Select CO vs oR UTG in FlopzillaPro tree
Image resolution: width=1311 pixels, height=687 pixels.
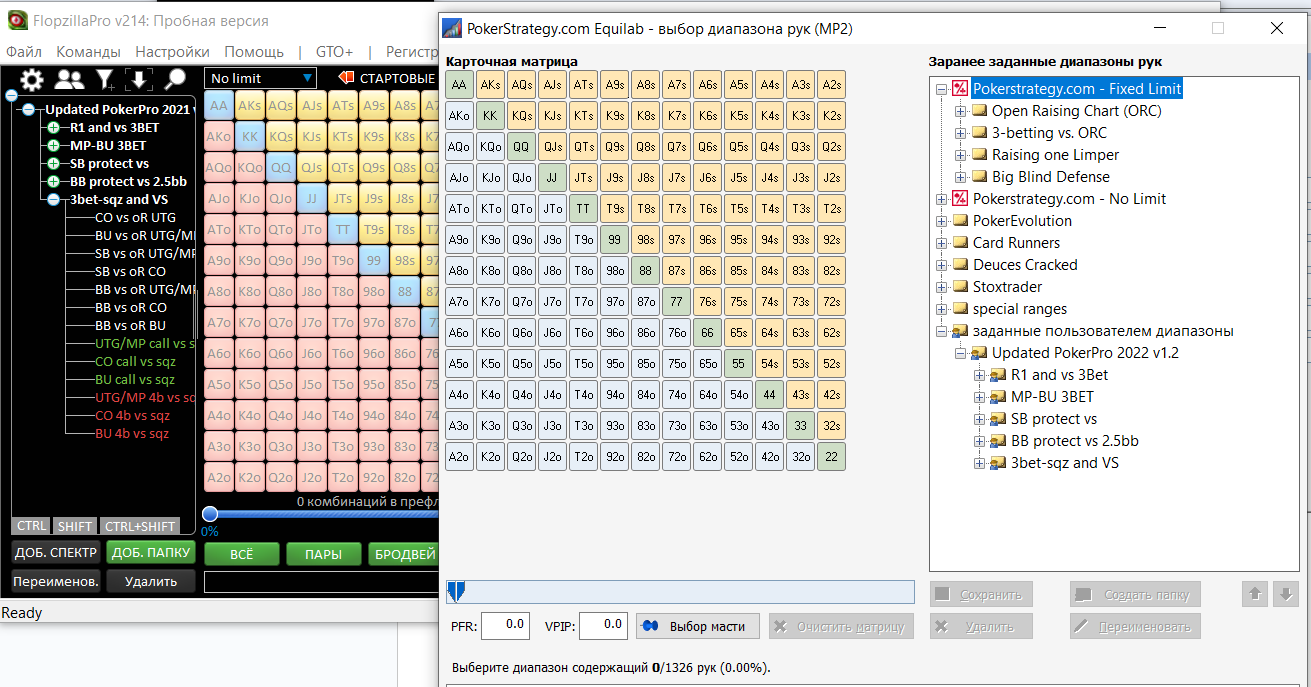[135, 218]
